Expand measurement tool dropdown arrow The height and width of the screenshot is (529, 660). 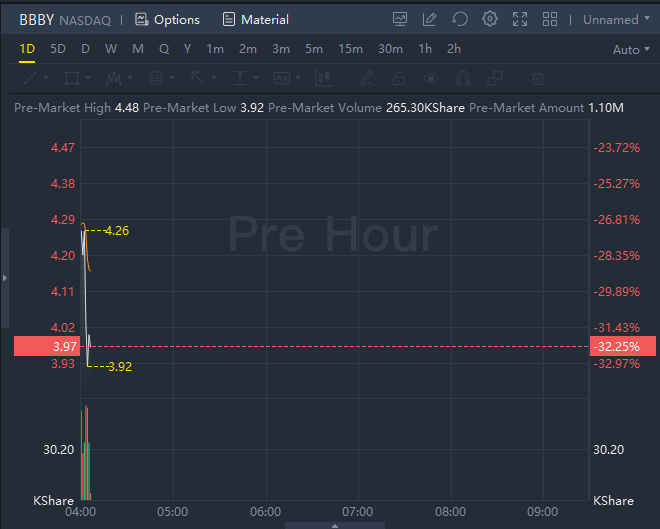click(256, 78)
